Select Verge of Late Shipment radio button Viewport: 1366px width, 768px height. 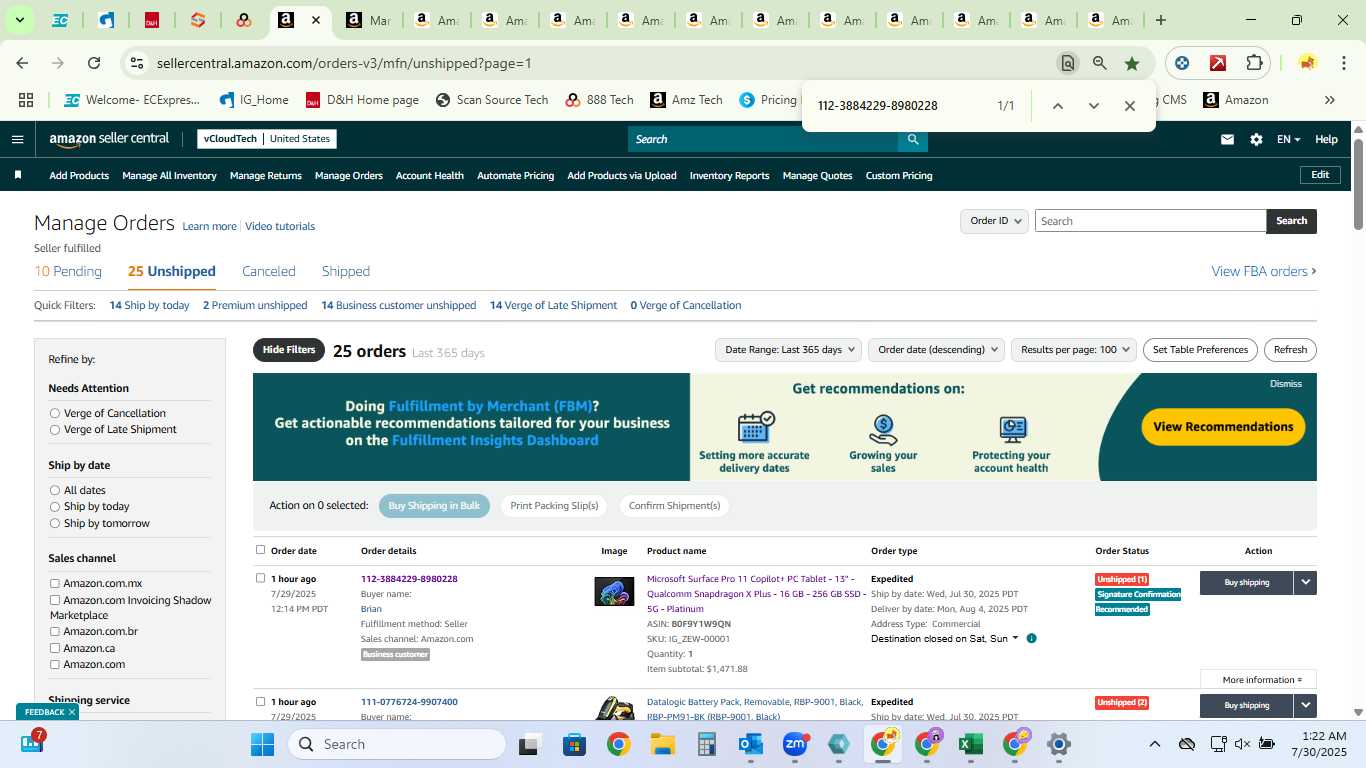(55, 429)
